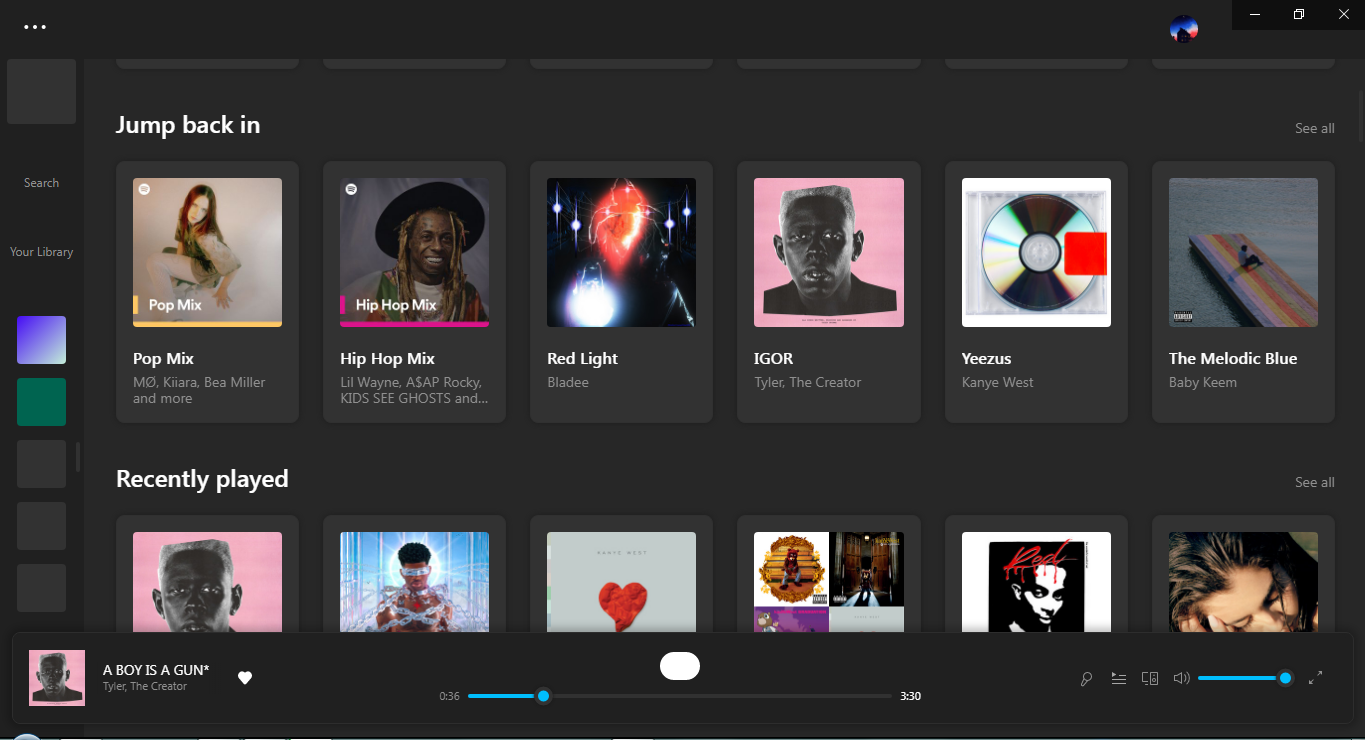Open the play queue
The image size is (1365, 740).
[x=1118, y=678]
